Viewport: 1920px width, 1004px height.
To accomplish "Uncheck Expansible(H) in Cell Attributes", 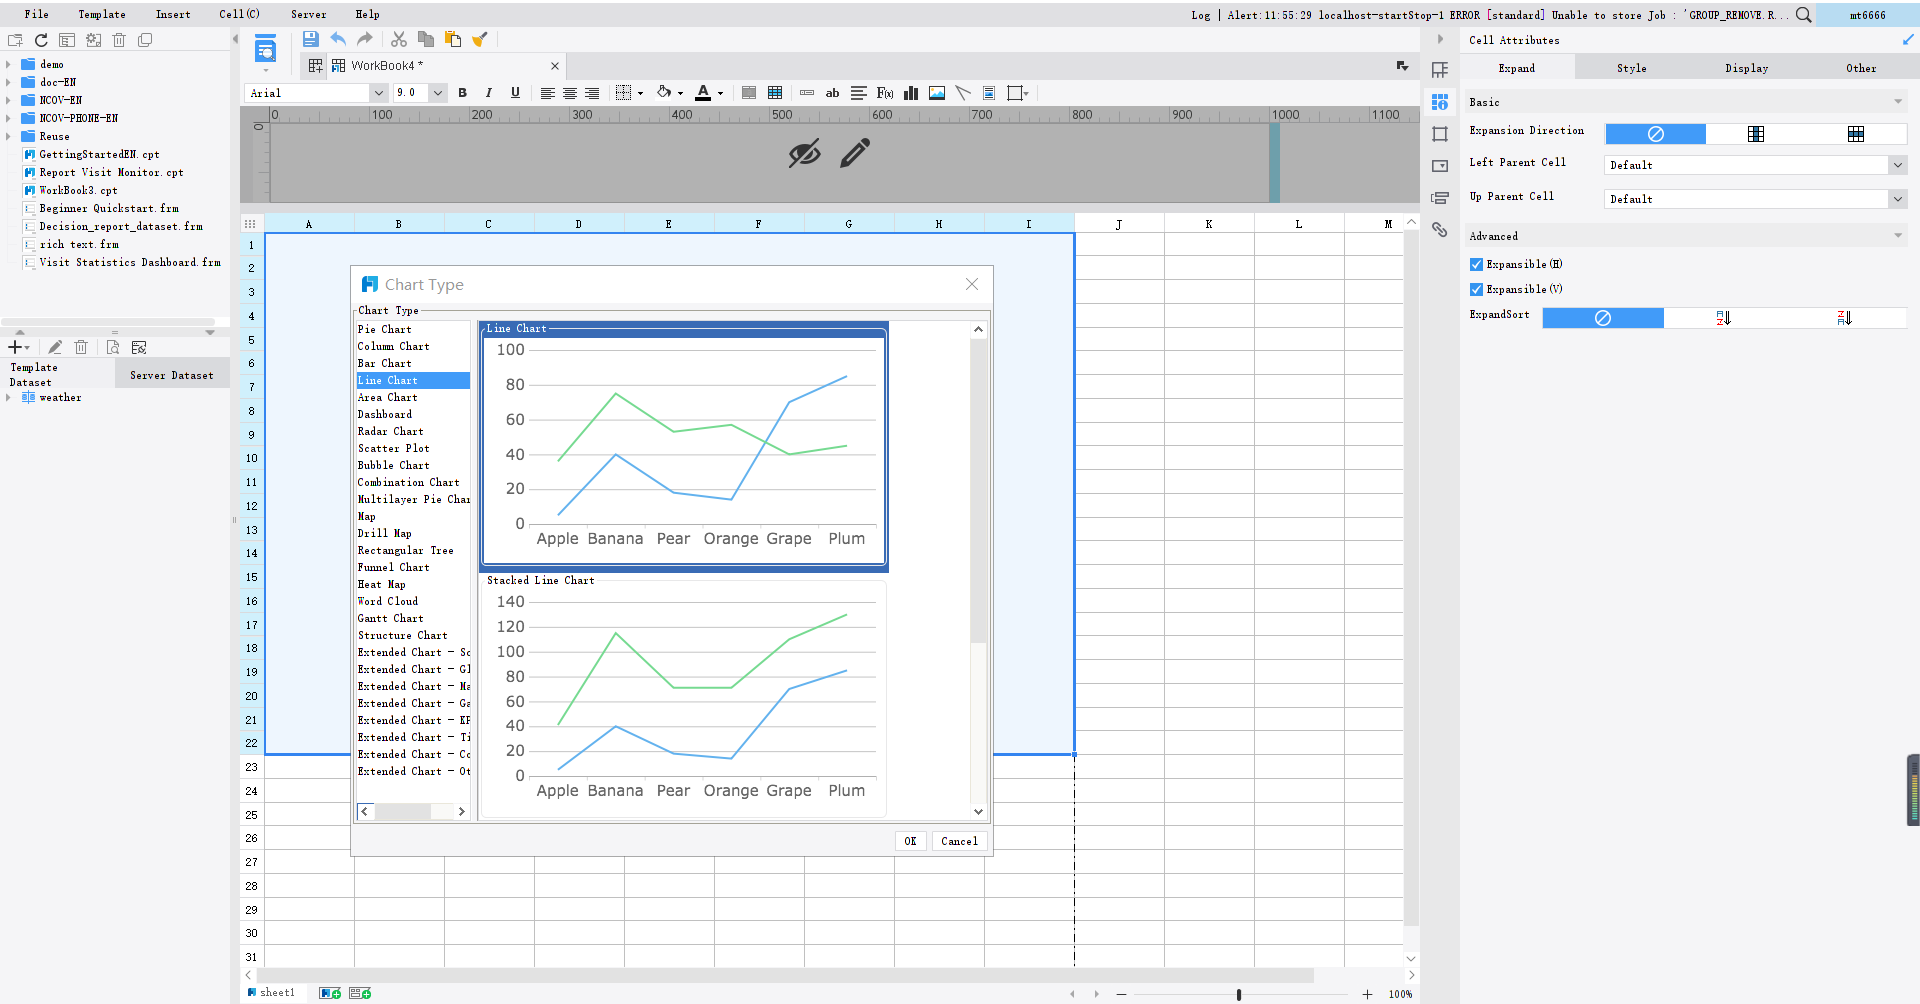I will 1476,263.
